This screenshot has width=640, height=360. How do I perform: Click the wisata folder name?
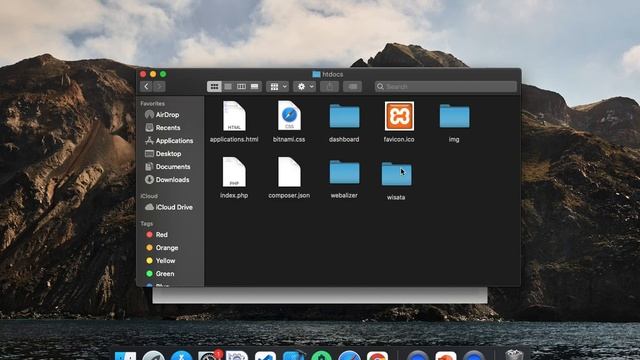[x=396, y=198]
